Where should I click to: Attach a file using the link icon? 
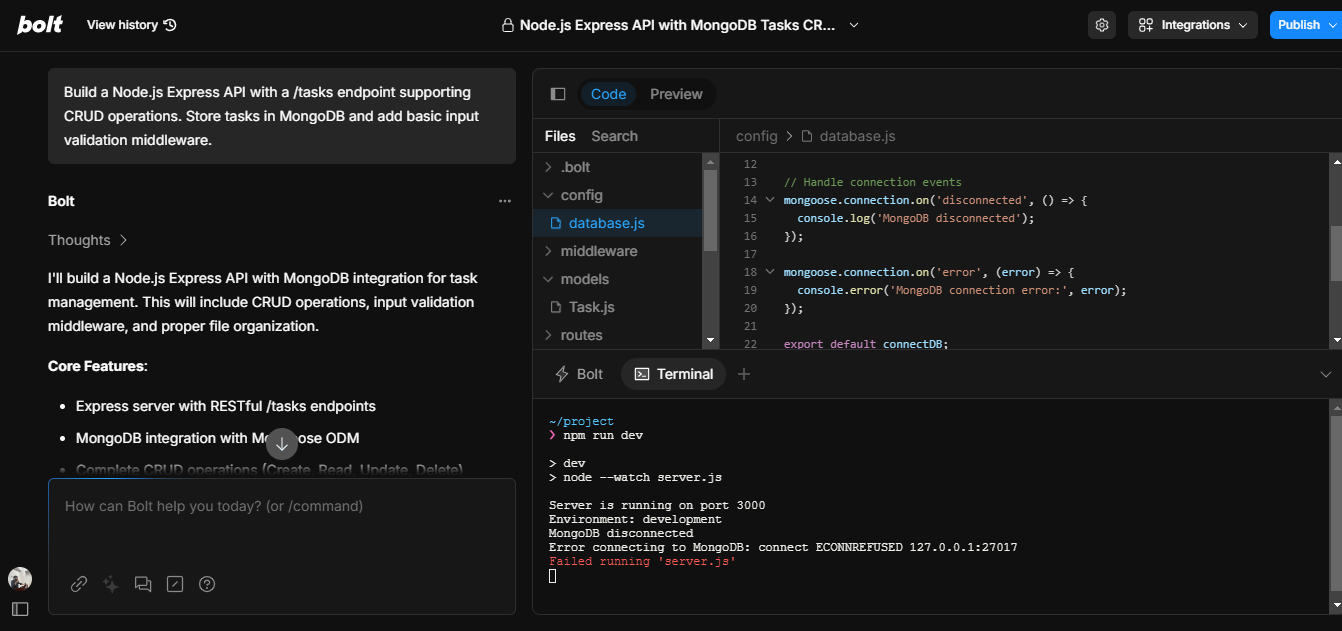[x=79, y=584]
